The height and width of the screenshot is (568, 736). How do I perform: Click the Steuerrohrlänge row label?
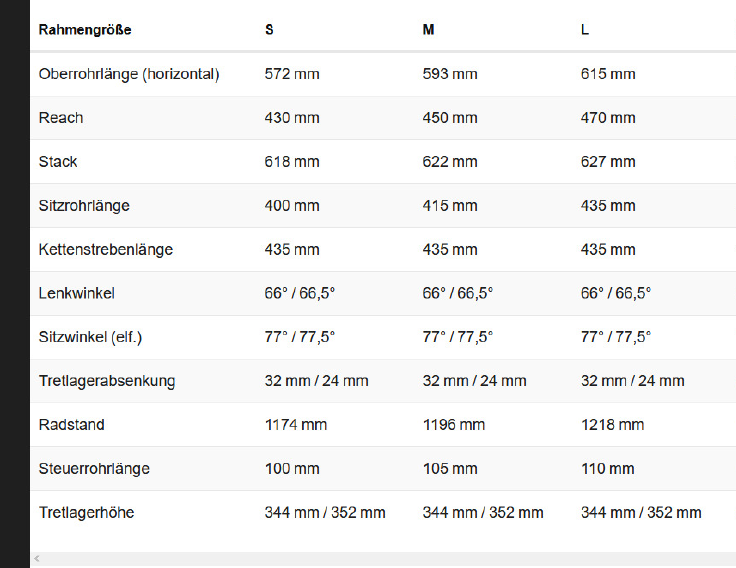(x=94, y=468)
